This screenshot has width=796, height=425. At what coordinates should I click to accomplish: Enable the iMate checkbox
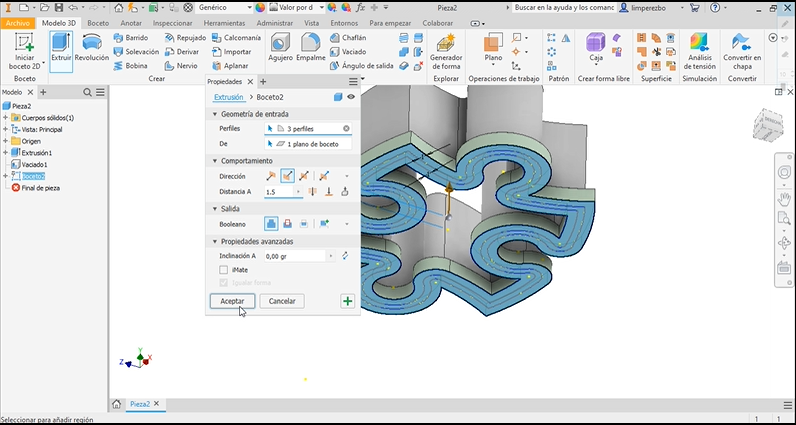pos(223,270)
